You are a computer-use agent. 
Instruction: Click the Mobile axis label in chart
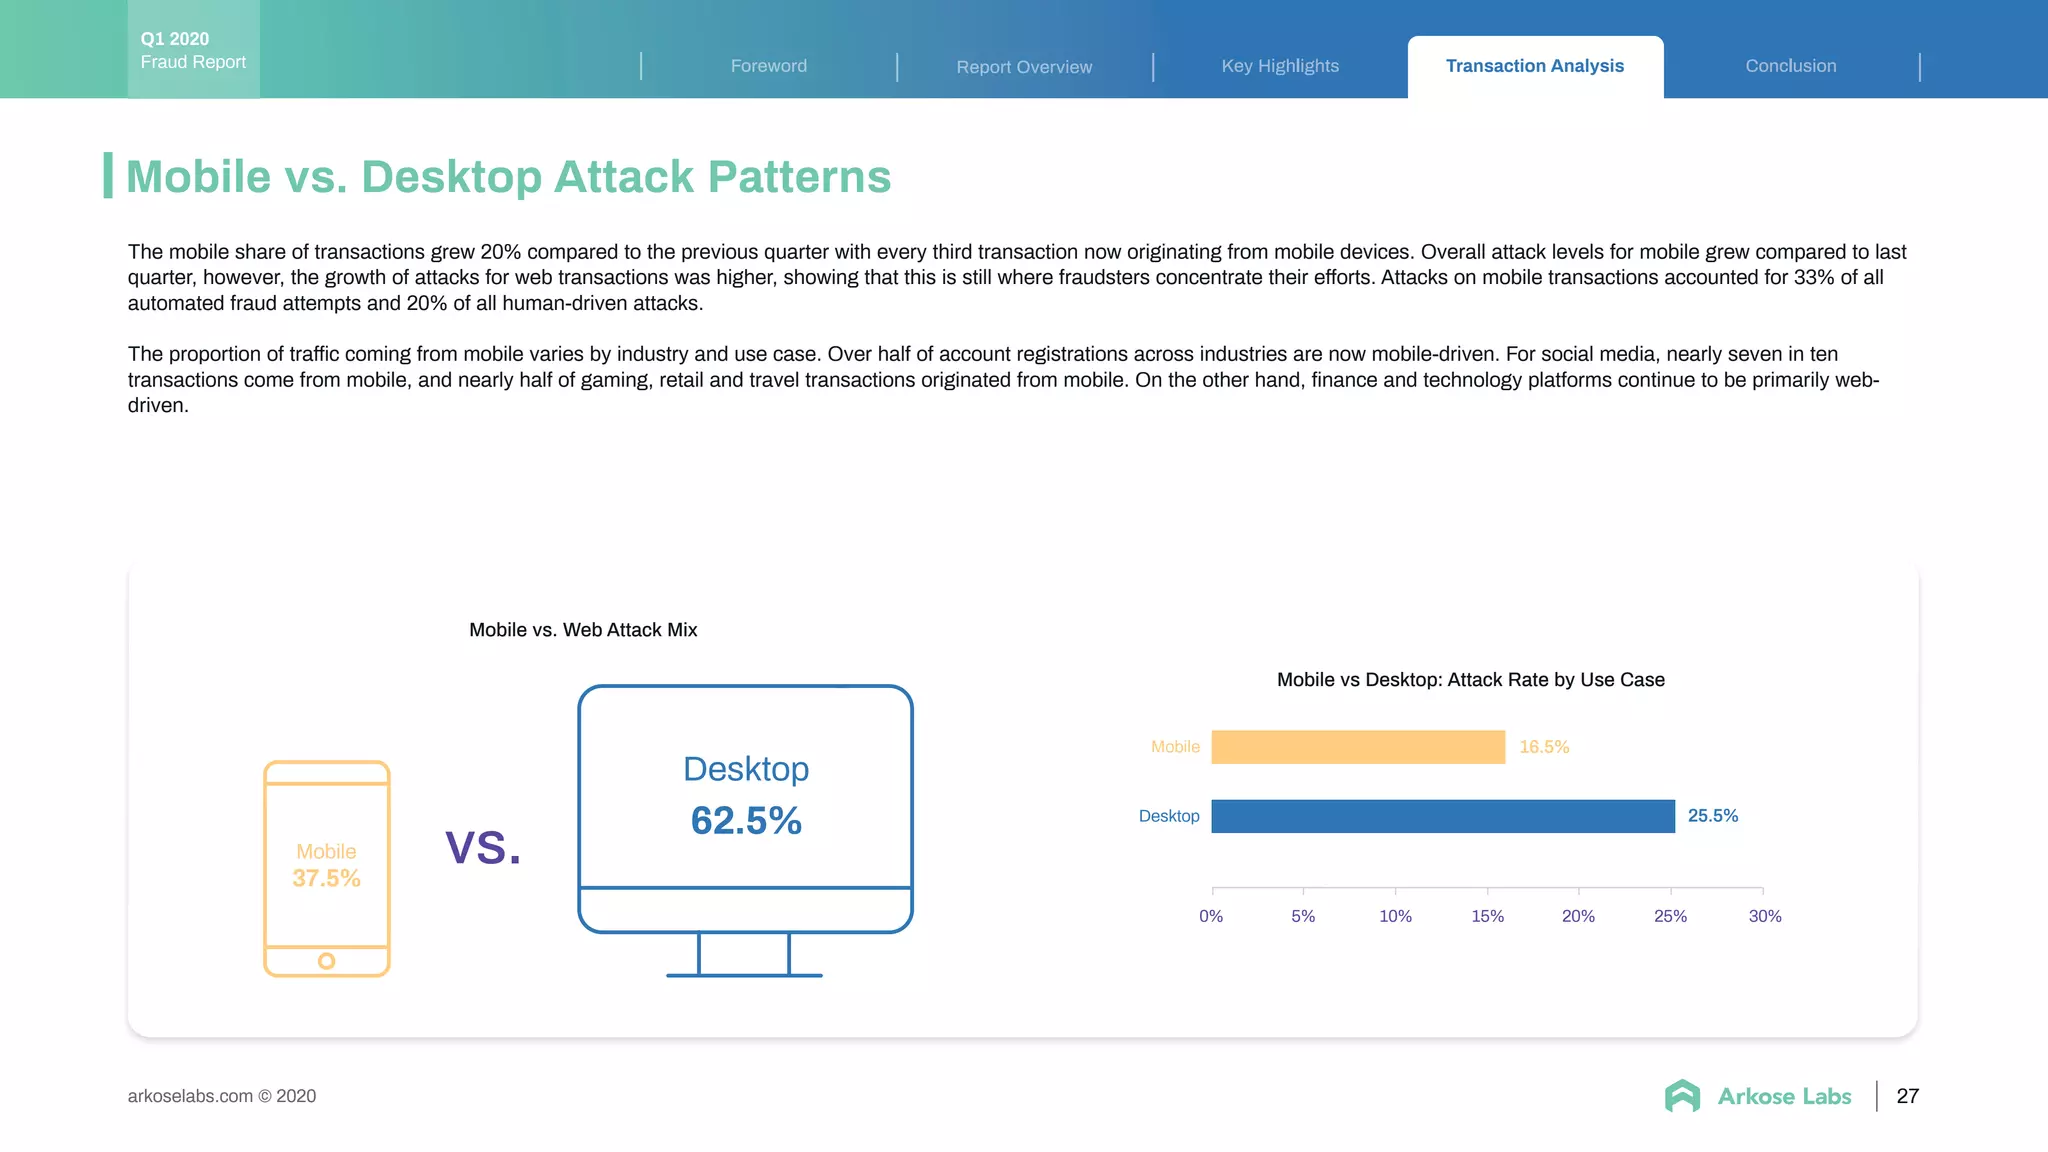pyautogui.click(x=1175, y=747)
